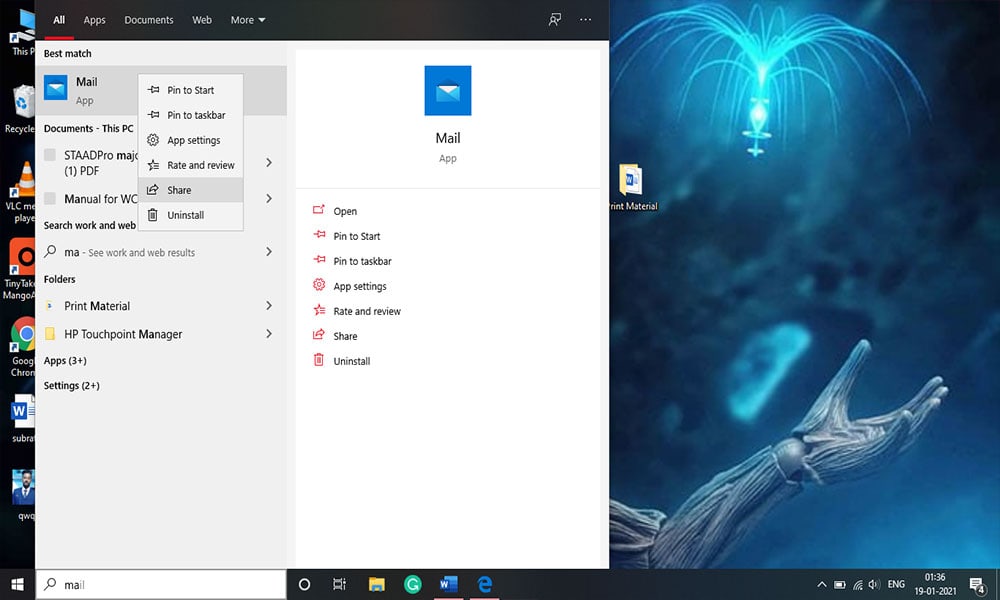This screenshot has width=1000, height=600.
Task: Click the feedback icon in search header
Action: (555, 20)
